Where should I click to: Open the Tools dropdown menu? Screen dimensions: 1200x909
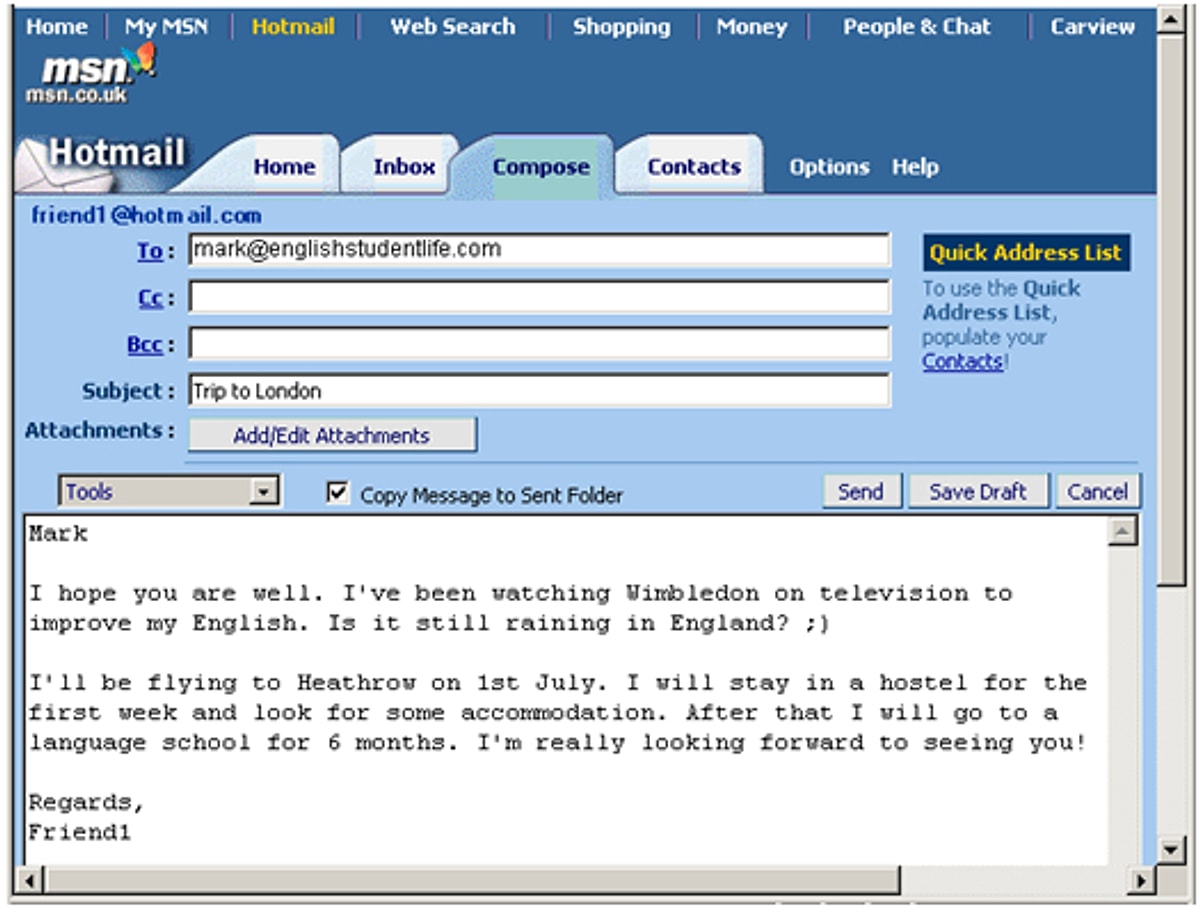[263, 492]
